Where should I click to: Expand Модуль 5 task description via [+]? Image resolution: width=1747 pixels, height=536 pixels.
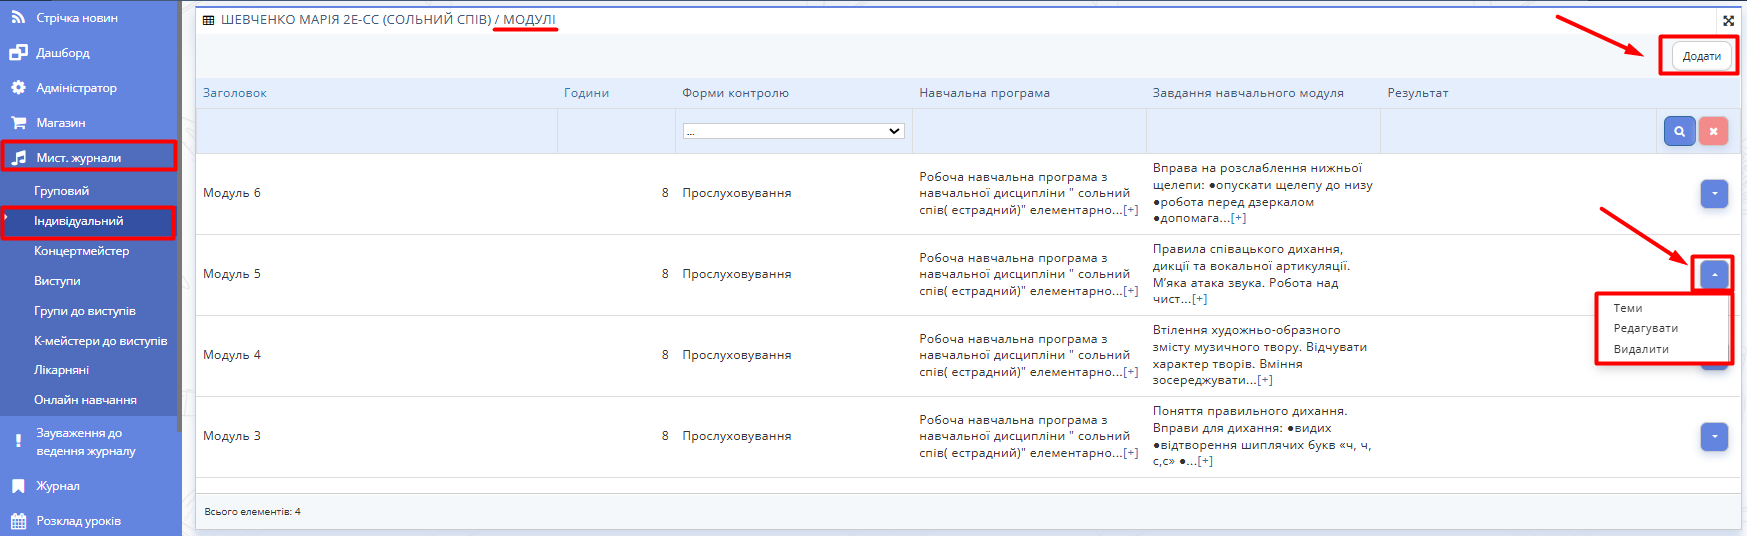pos(1199,299)
